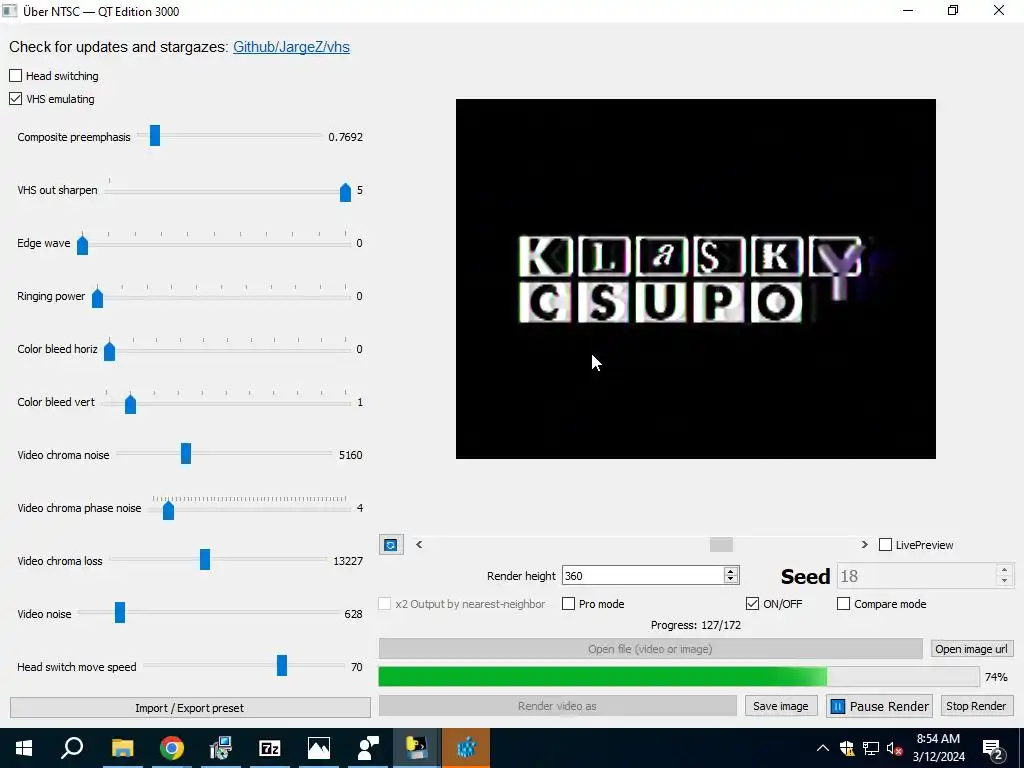Click Video chroma phase noise slider handle

coord(168,509)
